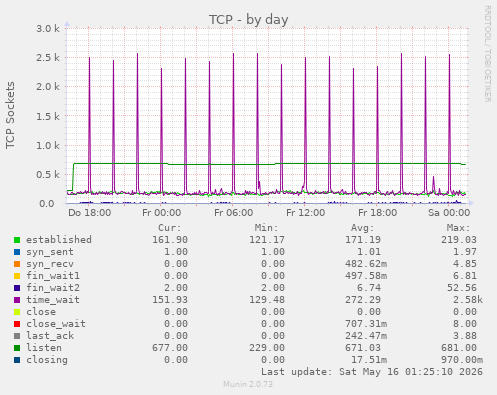Screen dimensions: 497x395
Task: Click established current value 161.90
Action: pyautogui.click(x=170, y=240)
